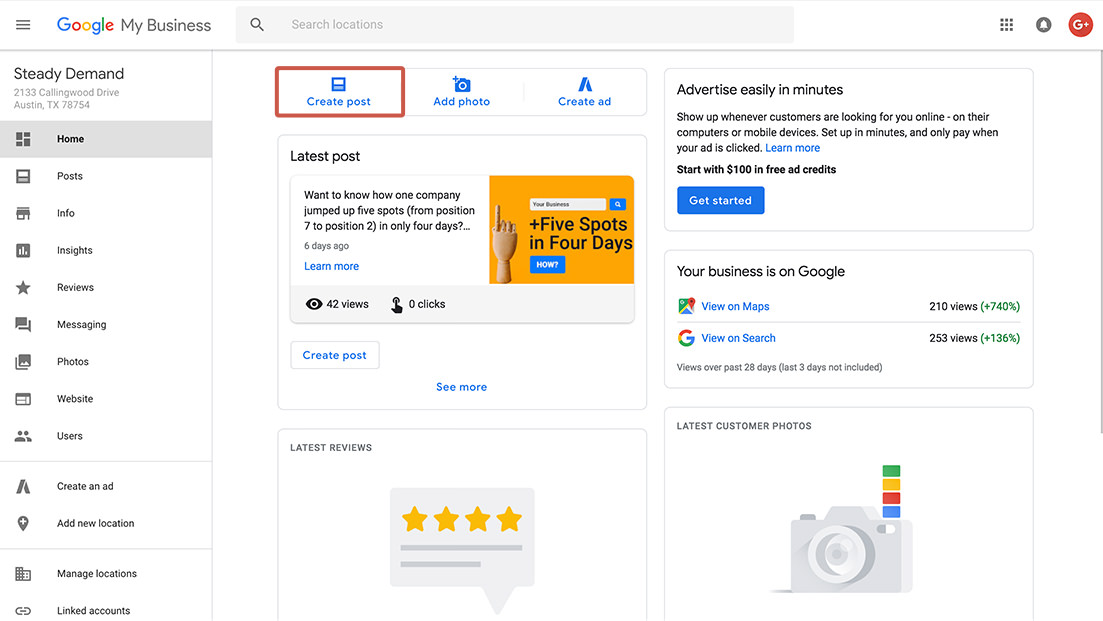The image size is (1103, 621).
Task: Click the Five Spots in Four Days image
Action: tap(561, 230)
